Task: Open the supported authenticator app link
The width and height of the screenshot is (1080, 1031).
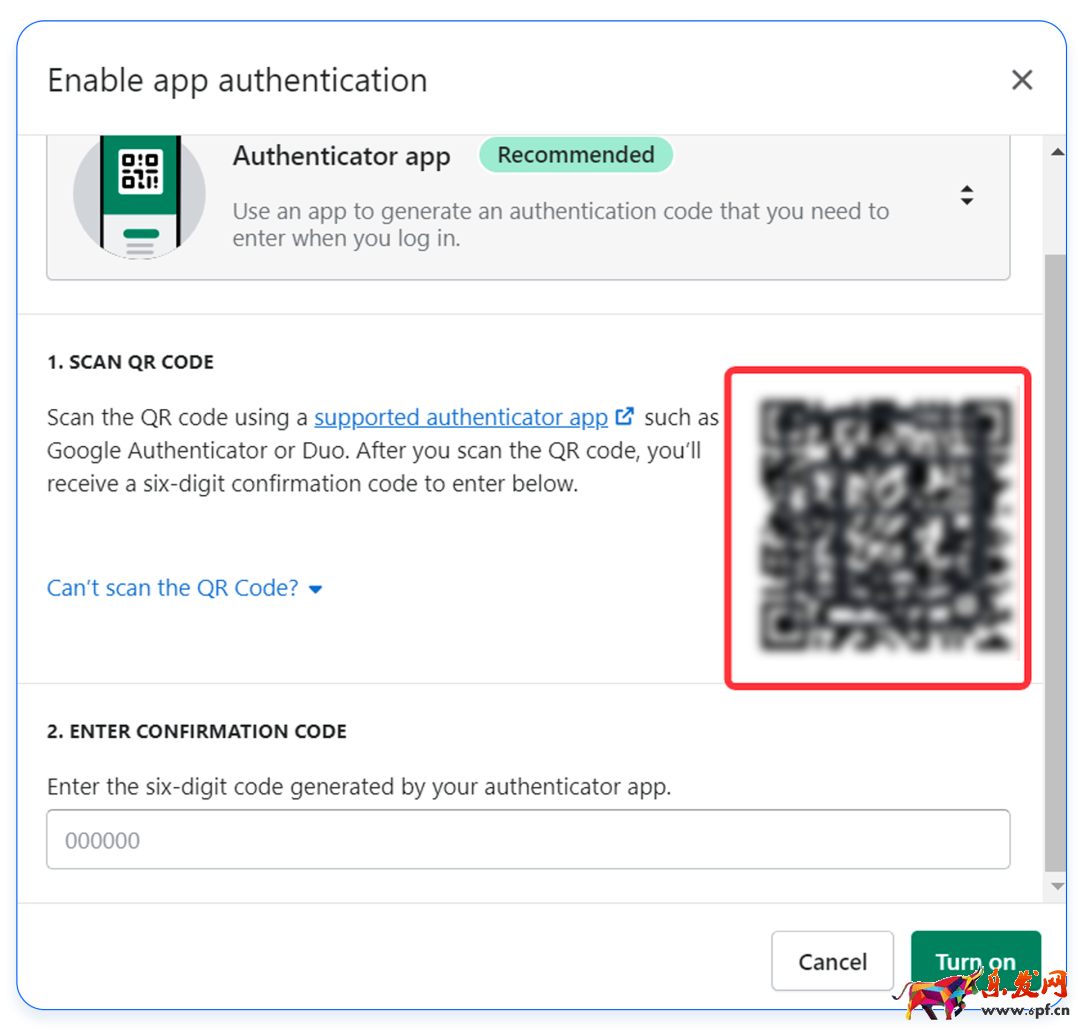Action: (461, 417)
